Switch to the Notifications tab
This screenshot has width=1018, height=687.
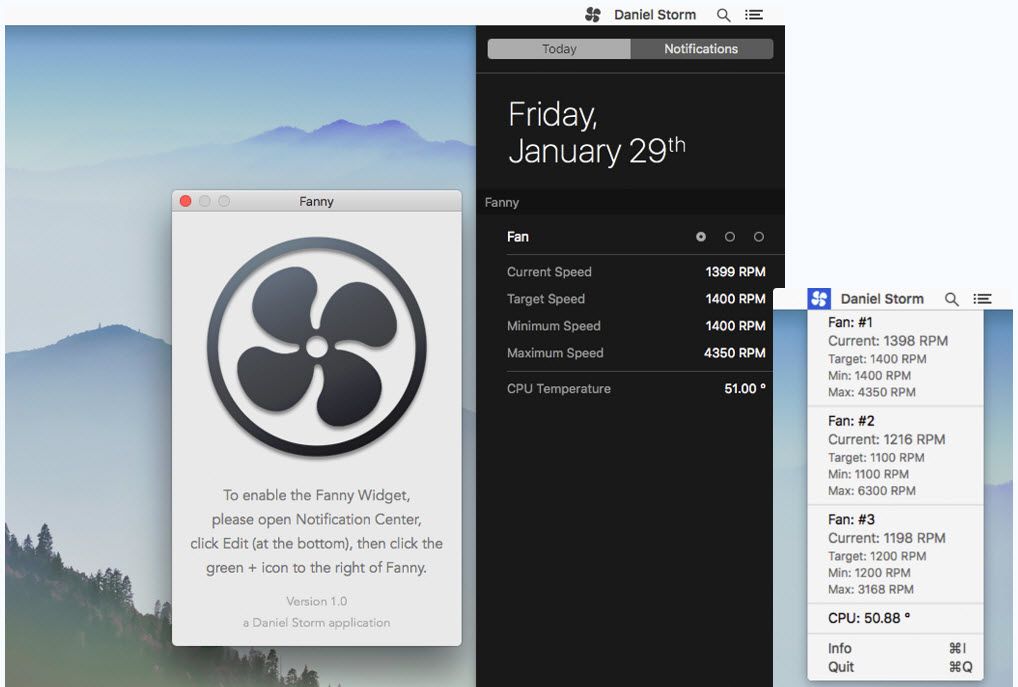point(701,49)
